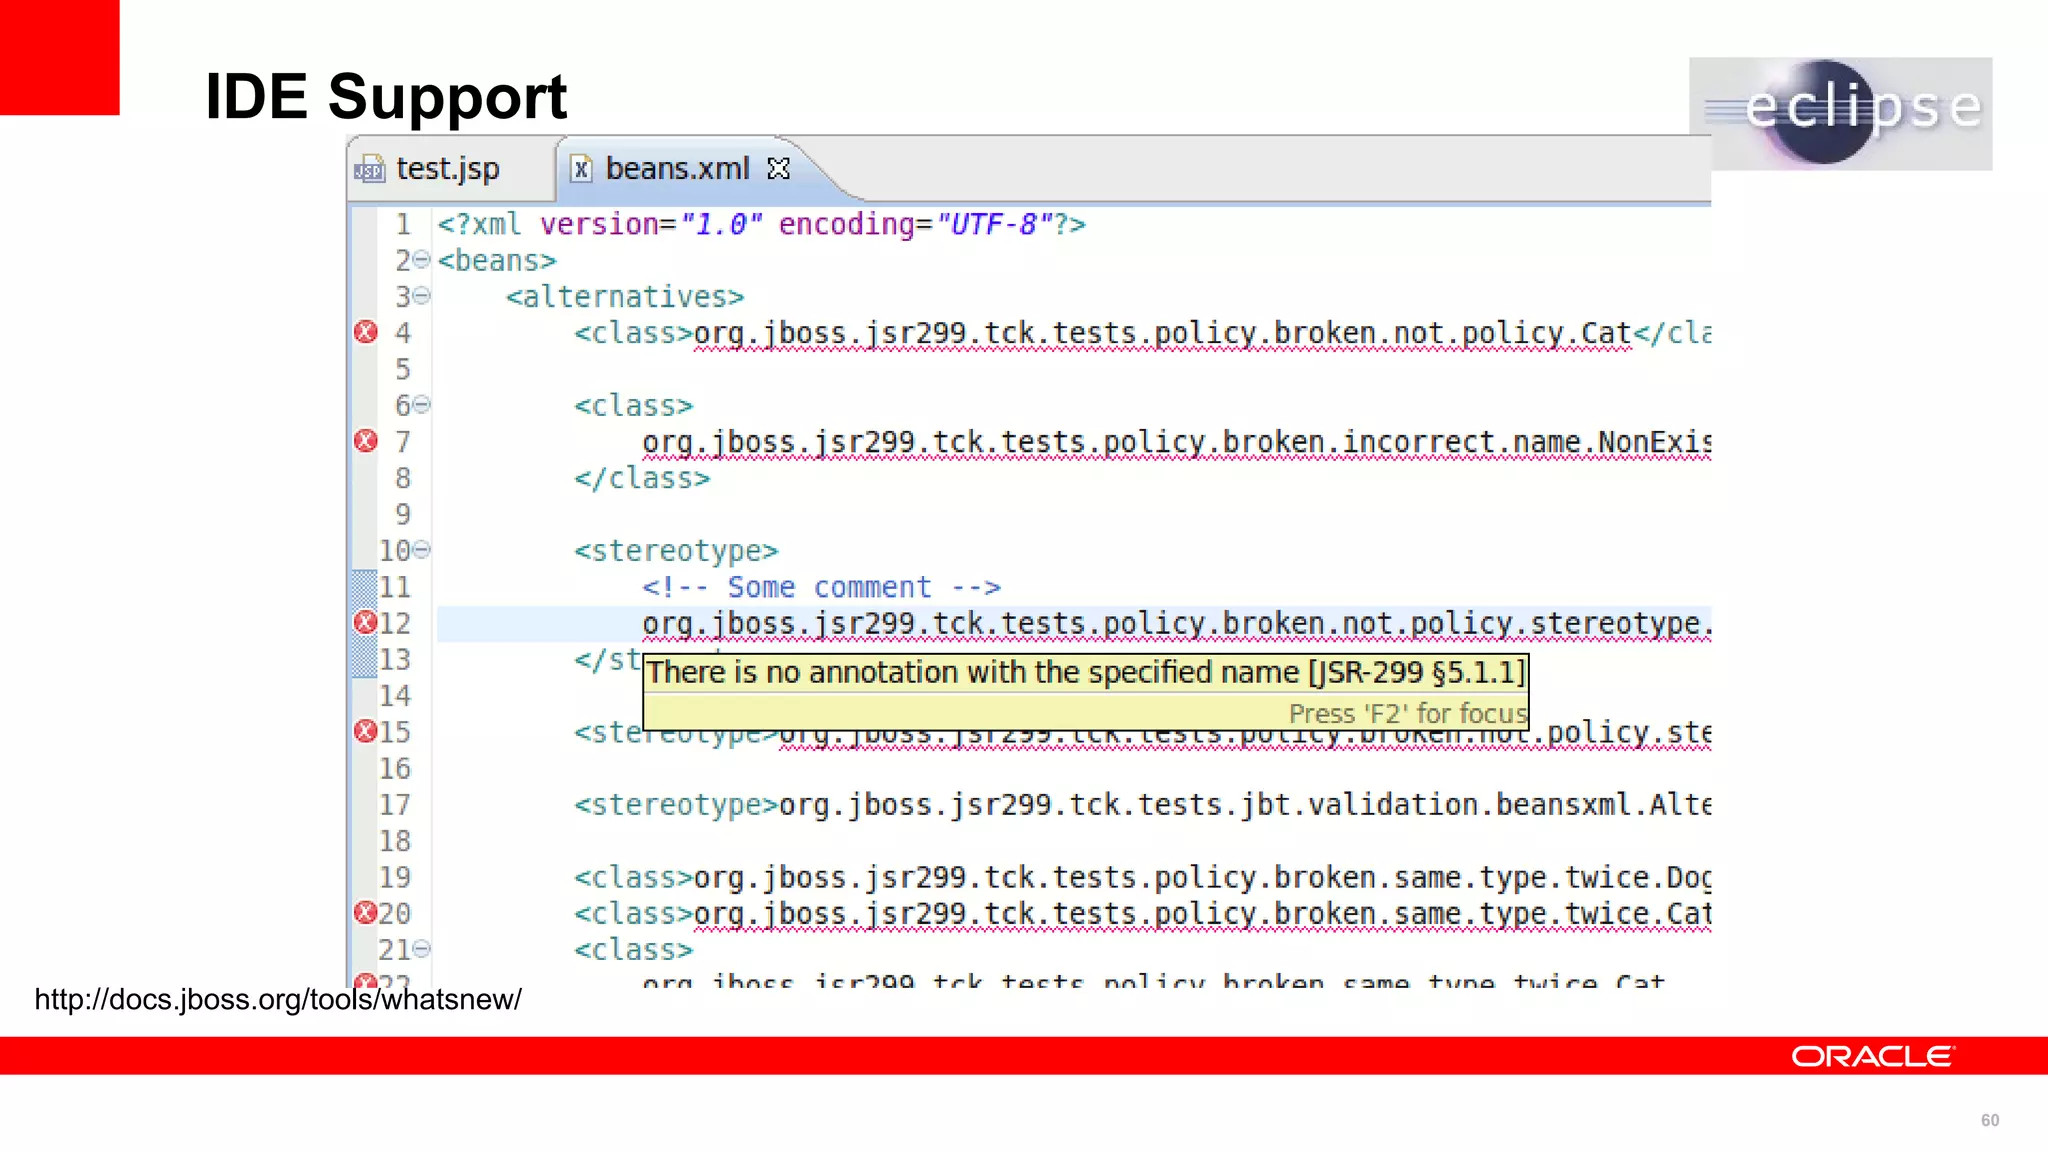
Task: Click the error marker on line 12
Action: click(x=366, y=623)
